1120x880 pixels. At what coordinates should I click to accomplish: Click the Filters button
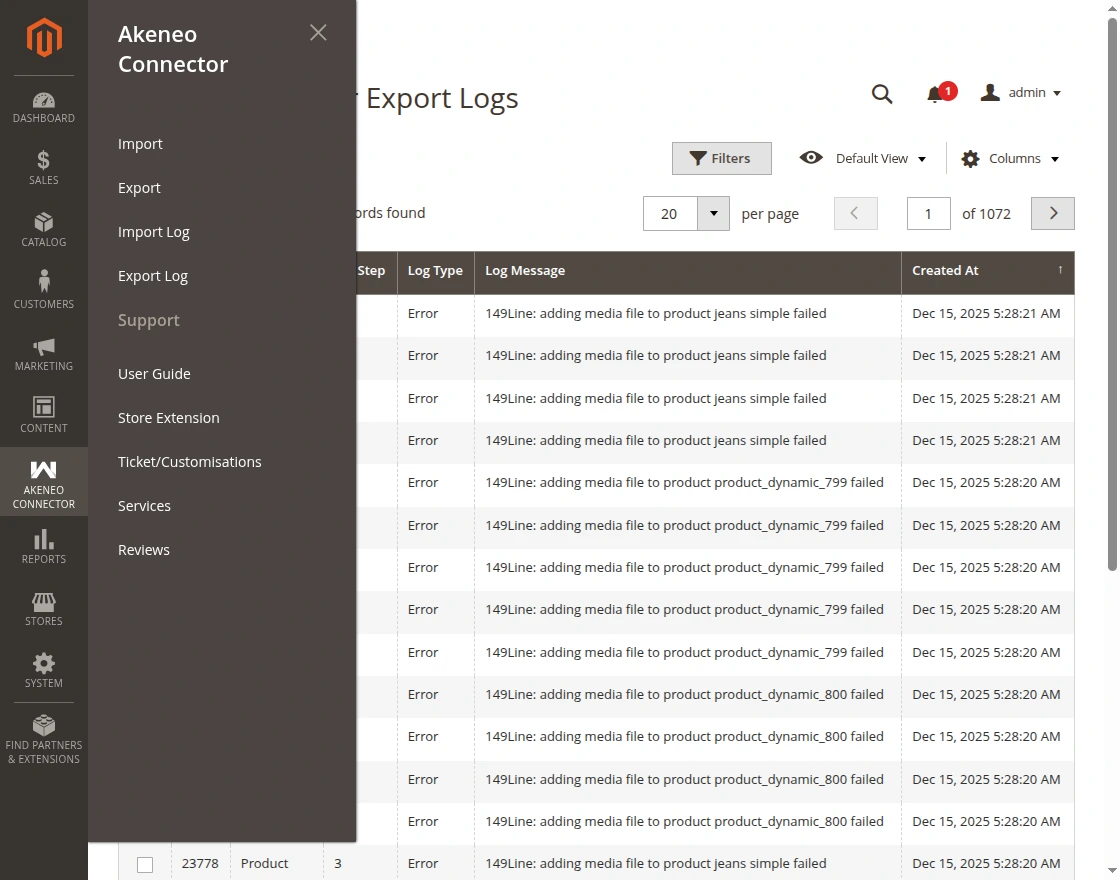point(721,158)
